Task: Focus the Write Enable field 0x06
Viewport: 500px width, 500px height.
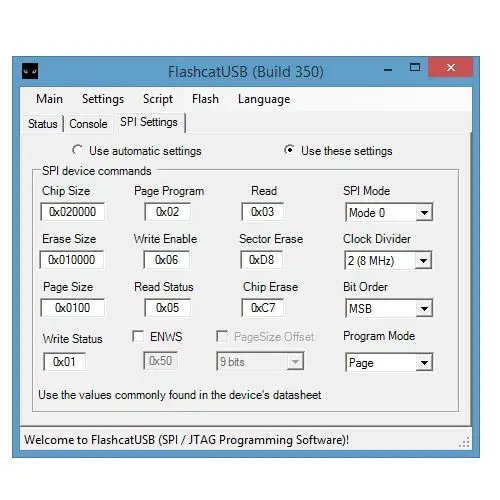Action: [166, 260]
